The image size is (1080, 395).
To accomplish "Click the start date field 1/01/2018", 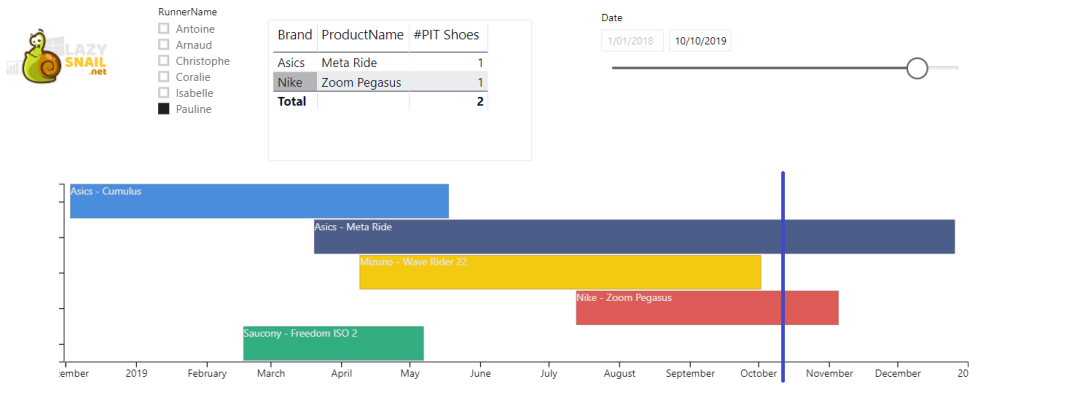I will (632, 41).
